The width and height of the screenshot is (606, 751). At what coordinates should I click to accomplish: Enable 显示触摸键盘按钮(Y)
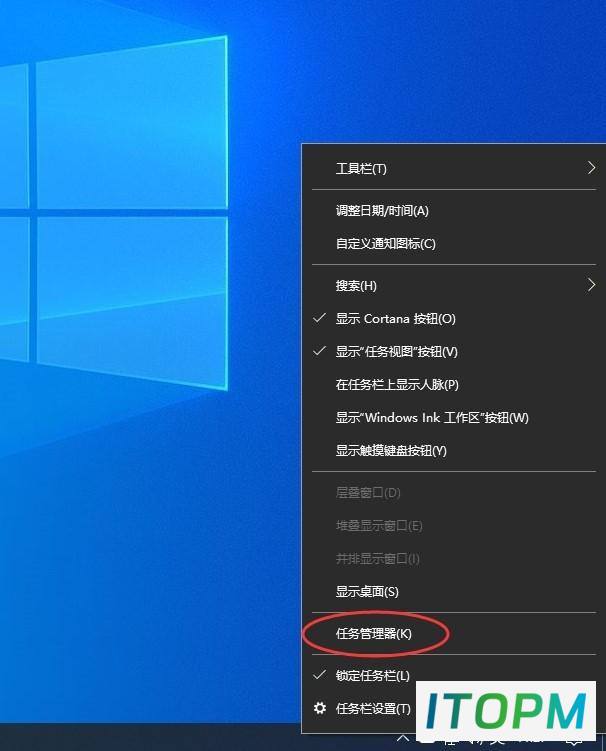tap(454, 451)
